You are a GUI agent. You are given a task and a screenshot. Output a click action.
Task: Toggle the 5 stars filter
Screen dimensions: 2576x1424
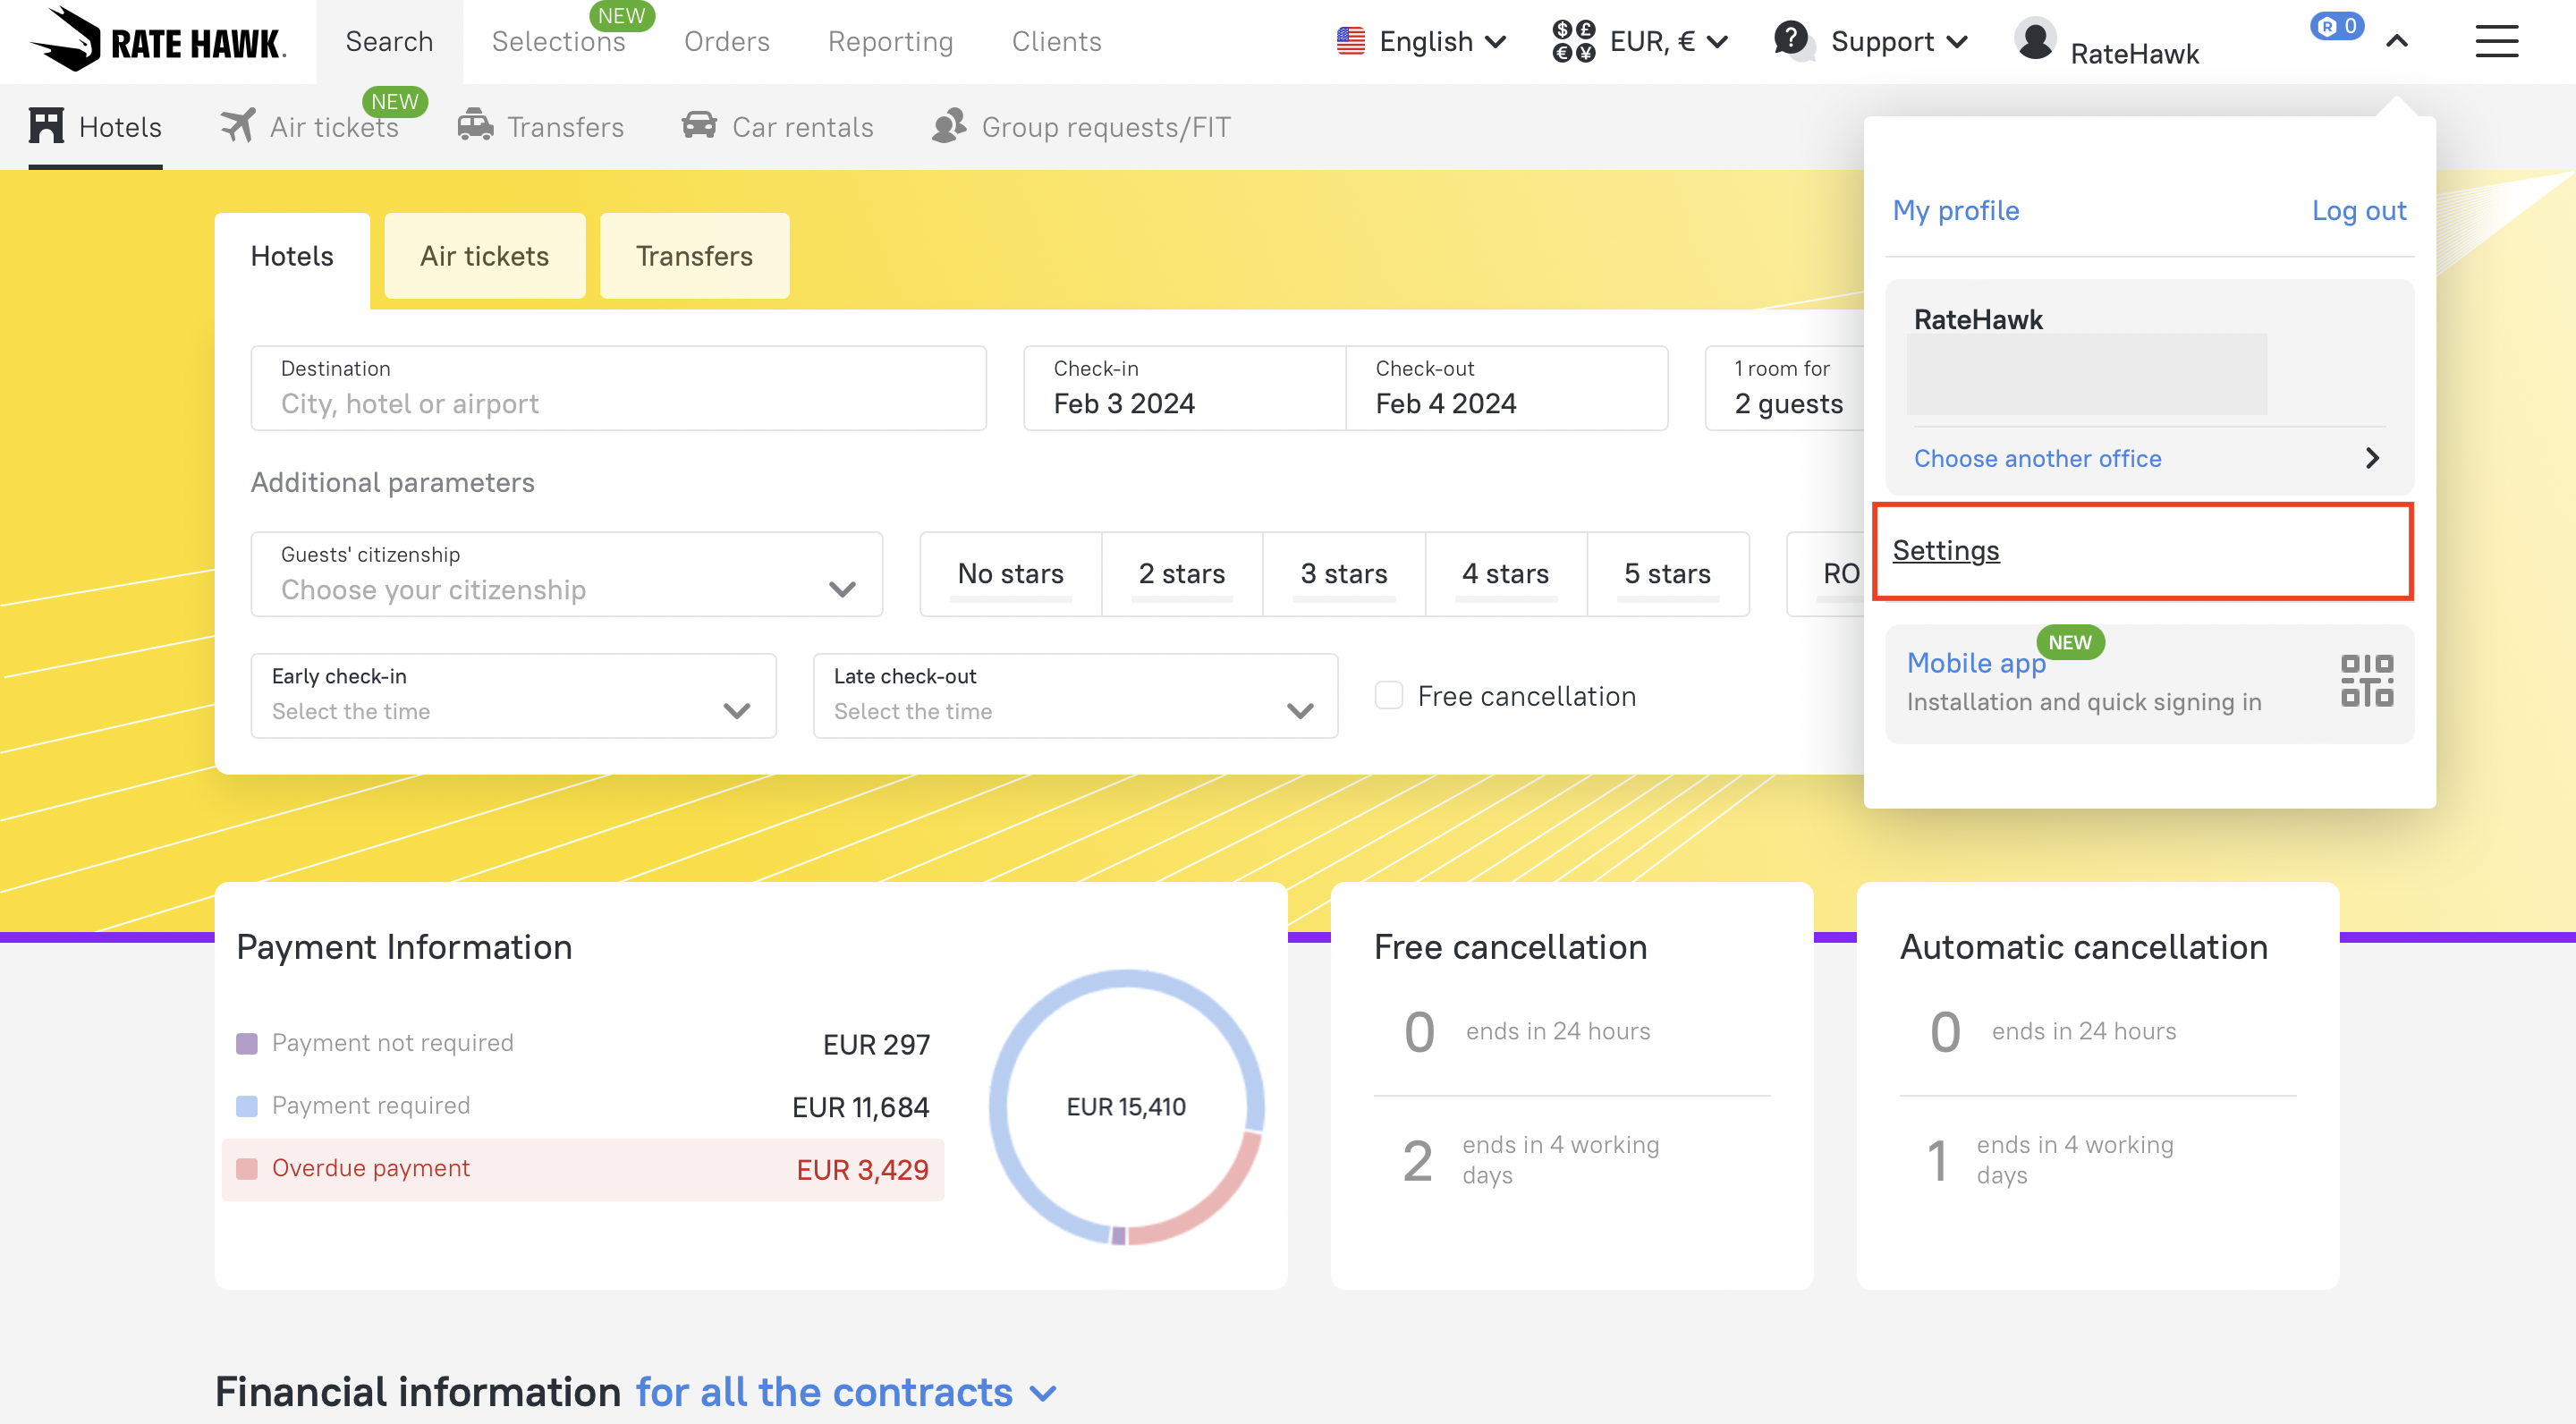(1667, 574)
